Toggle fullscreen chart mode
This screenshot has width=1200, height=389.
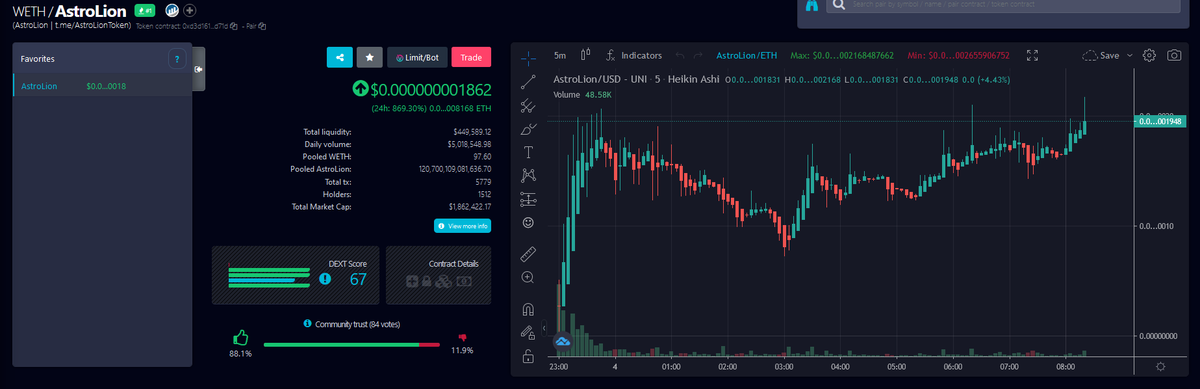pos(1033,55)
